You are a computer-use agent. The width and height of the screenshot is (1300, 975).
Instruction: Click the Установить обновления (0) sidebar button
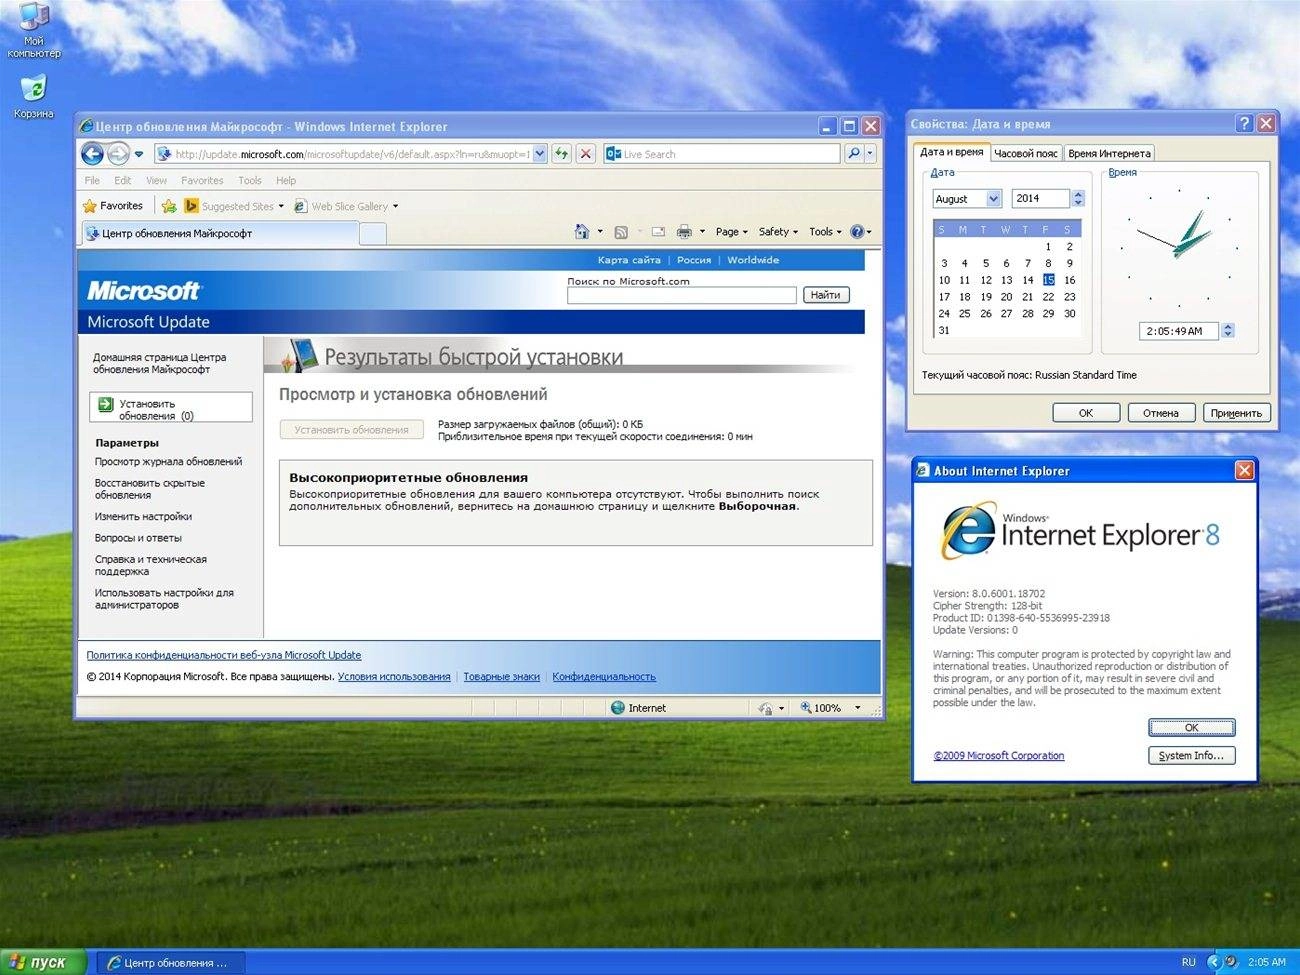pos(171,407)
